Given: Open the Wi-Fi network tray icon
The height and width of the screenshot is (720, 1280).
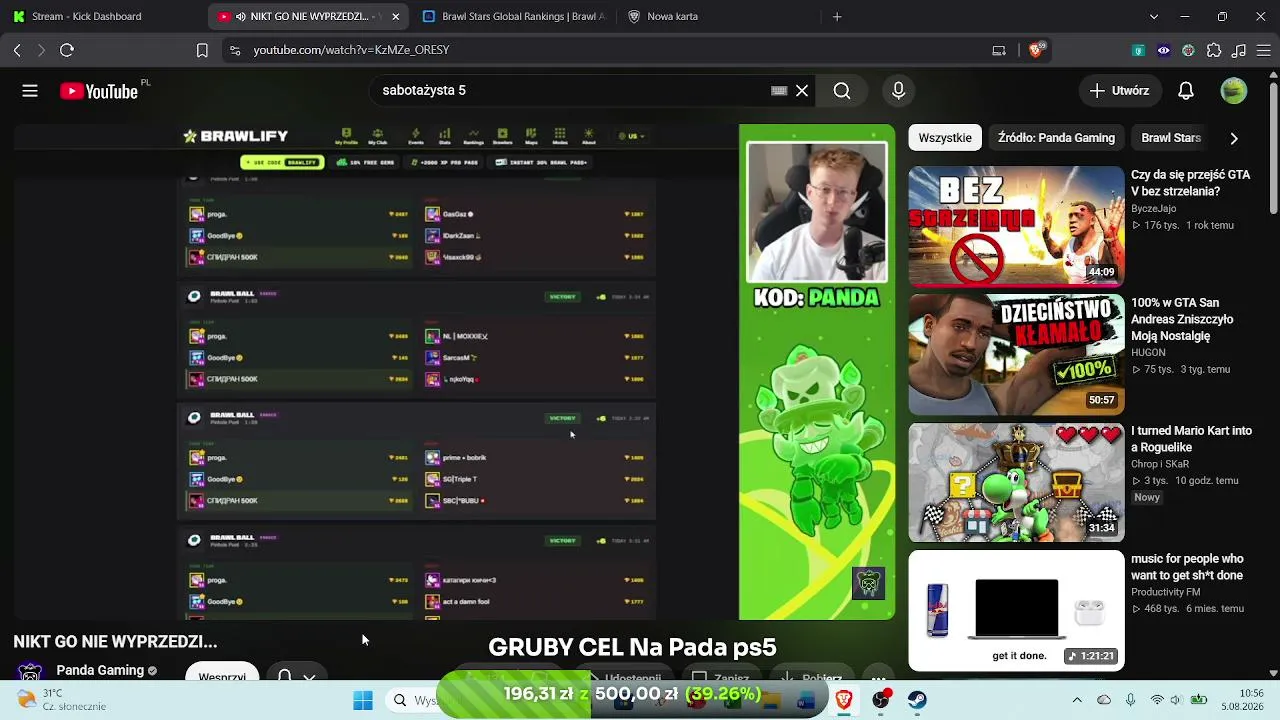Looking at the screenshot, I should click(x=1157, y=700).
